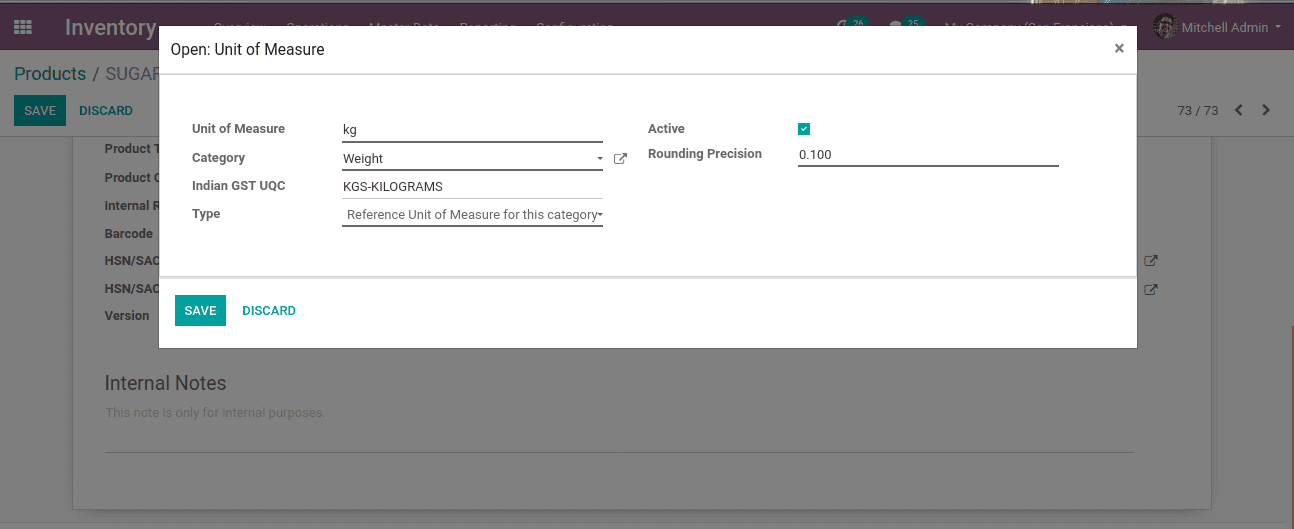Click the Barcode label in product form
1294x529 pixels.
click(x=129, y=234)
